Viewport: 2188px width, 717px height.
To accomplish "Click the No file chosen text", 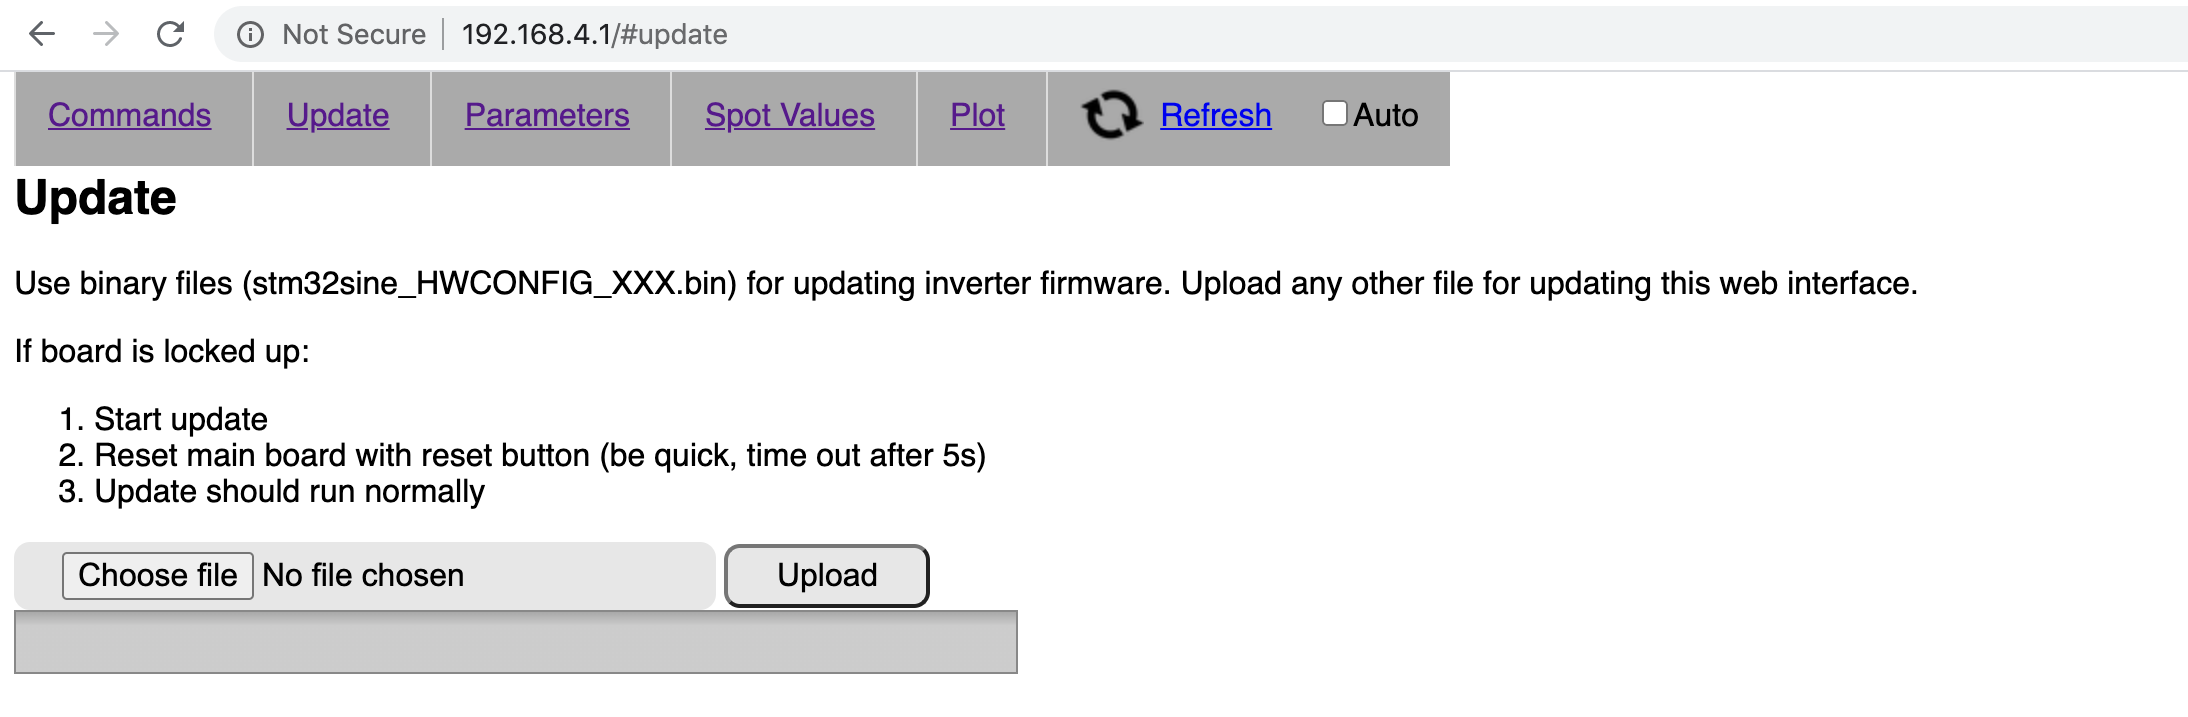I will point(363,576).
